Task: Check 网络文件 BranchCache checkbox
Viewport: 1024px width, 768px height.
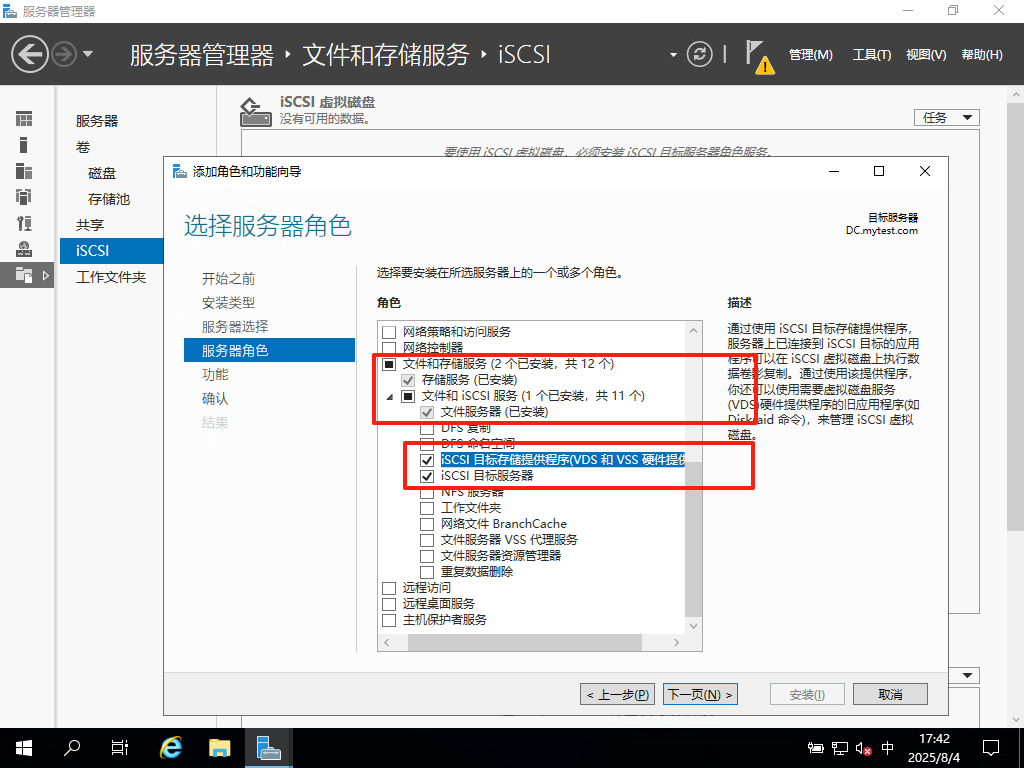Action: (427, 524)
